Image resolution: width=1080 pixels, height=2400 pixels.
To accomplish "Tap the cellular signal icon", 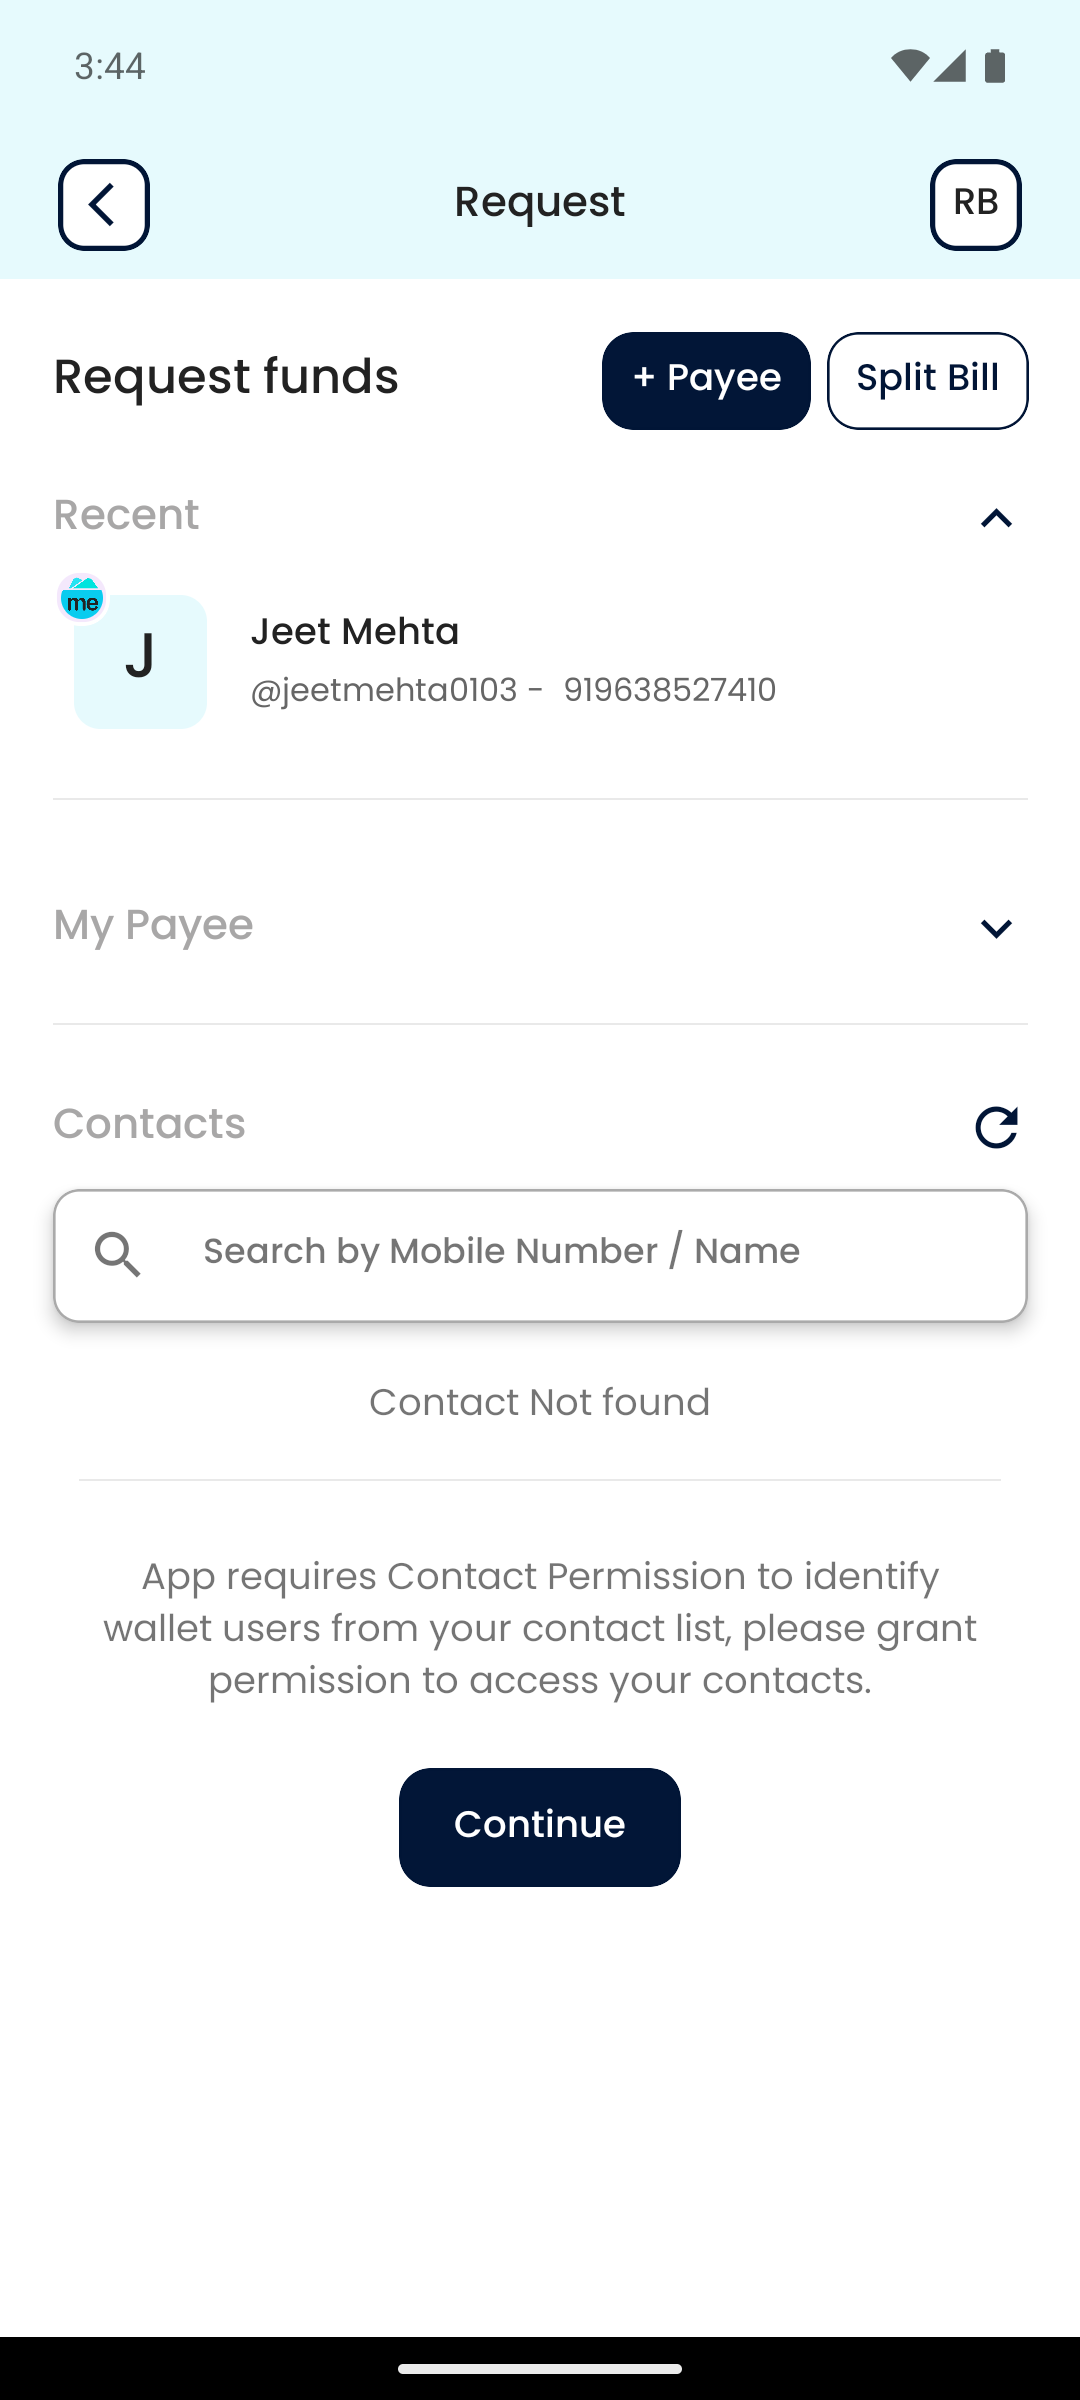I will click(950, 66).
